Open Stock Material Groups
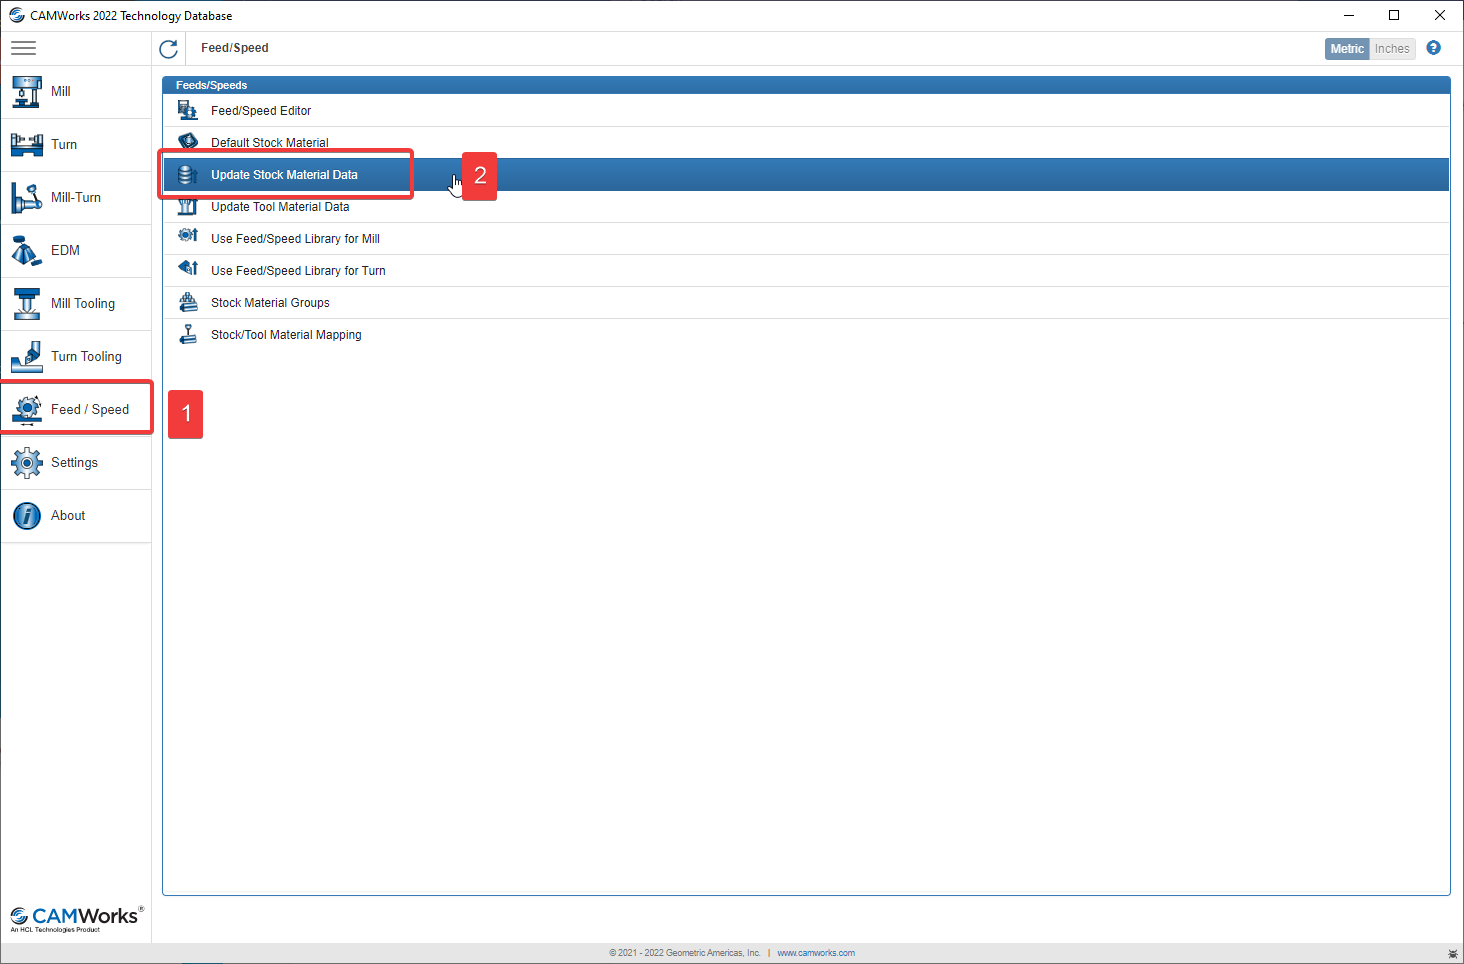This screenshot has width=1464, height=964. (806, 303)
